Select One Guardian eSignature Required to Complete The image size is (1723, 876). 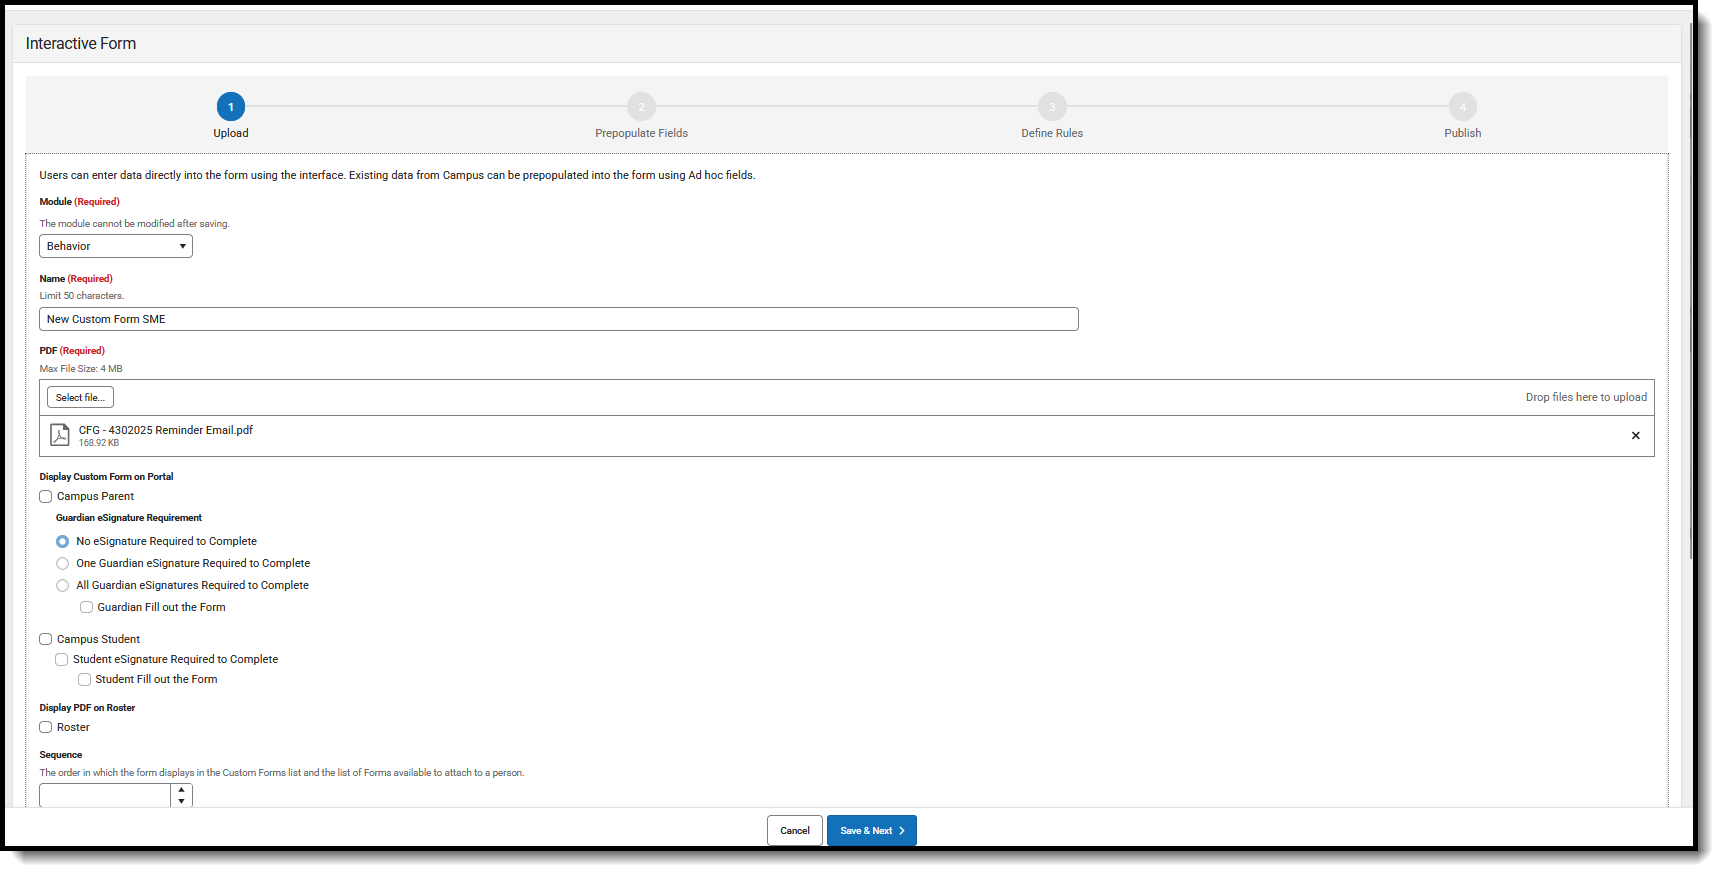click(63, 563)
